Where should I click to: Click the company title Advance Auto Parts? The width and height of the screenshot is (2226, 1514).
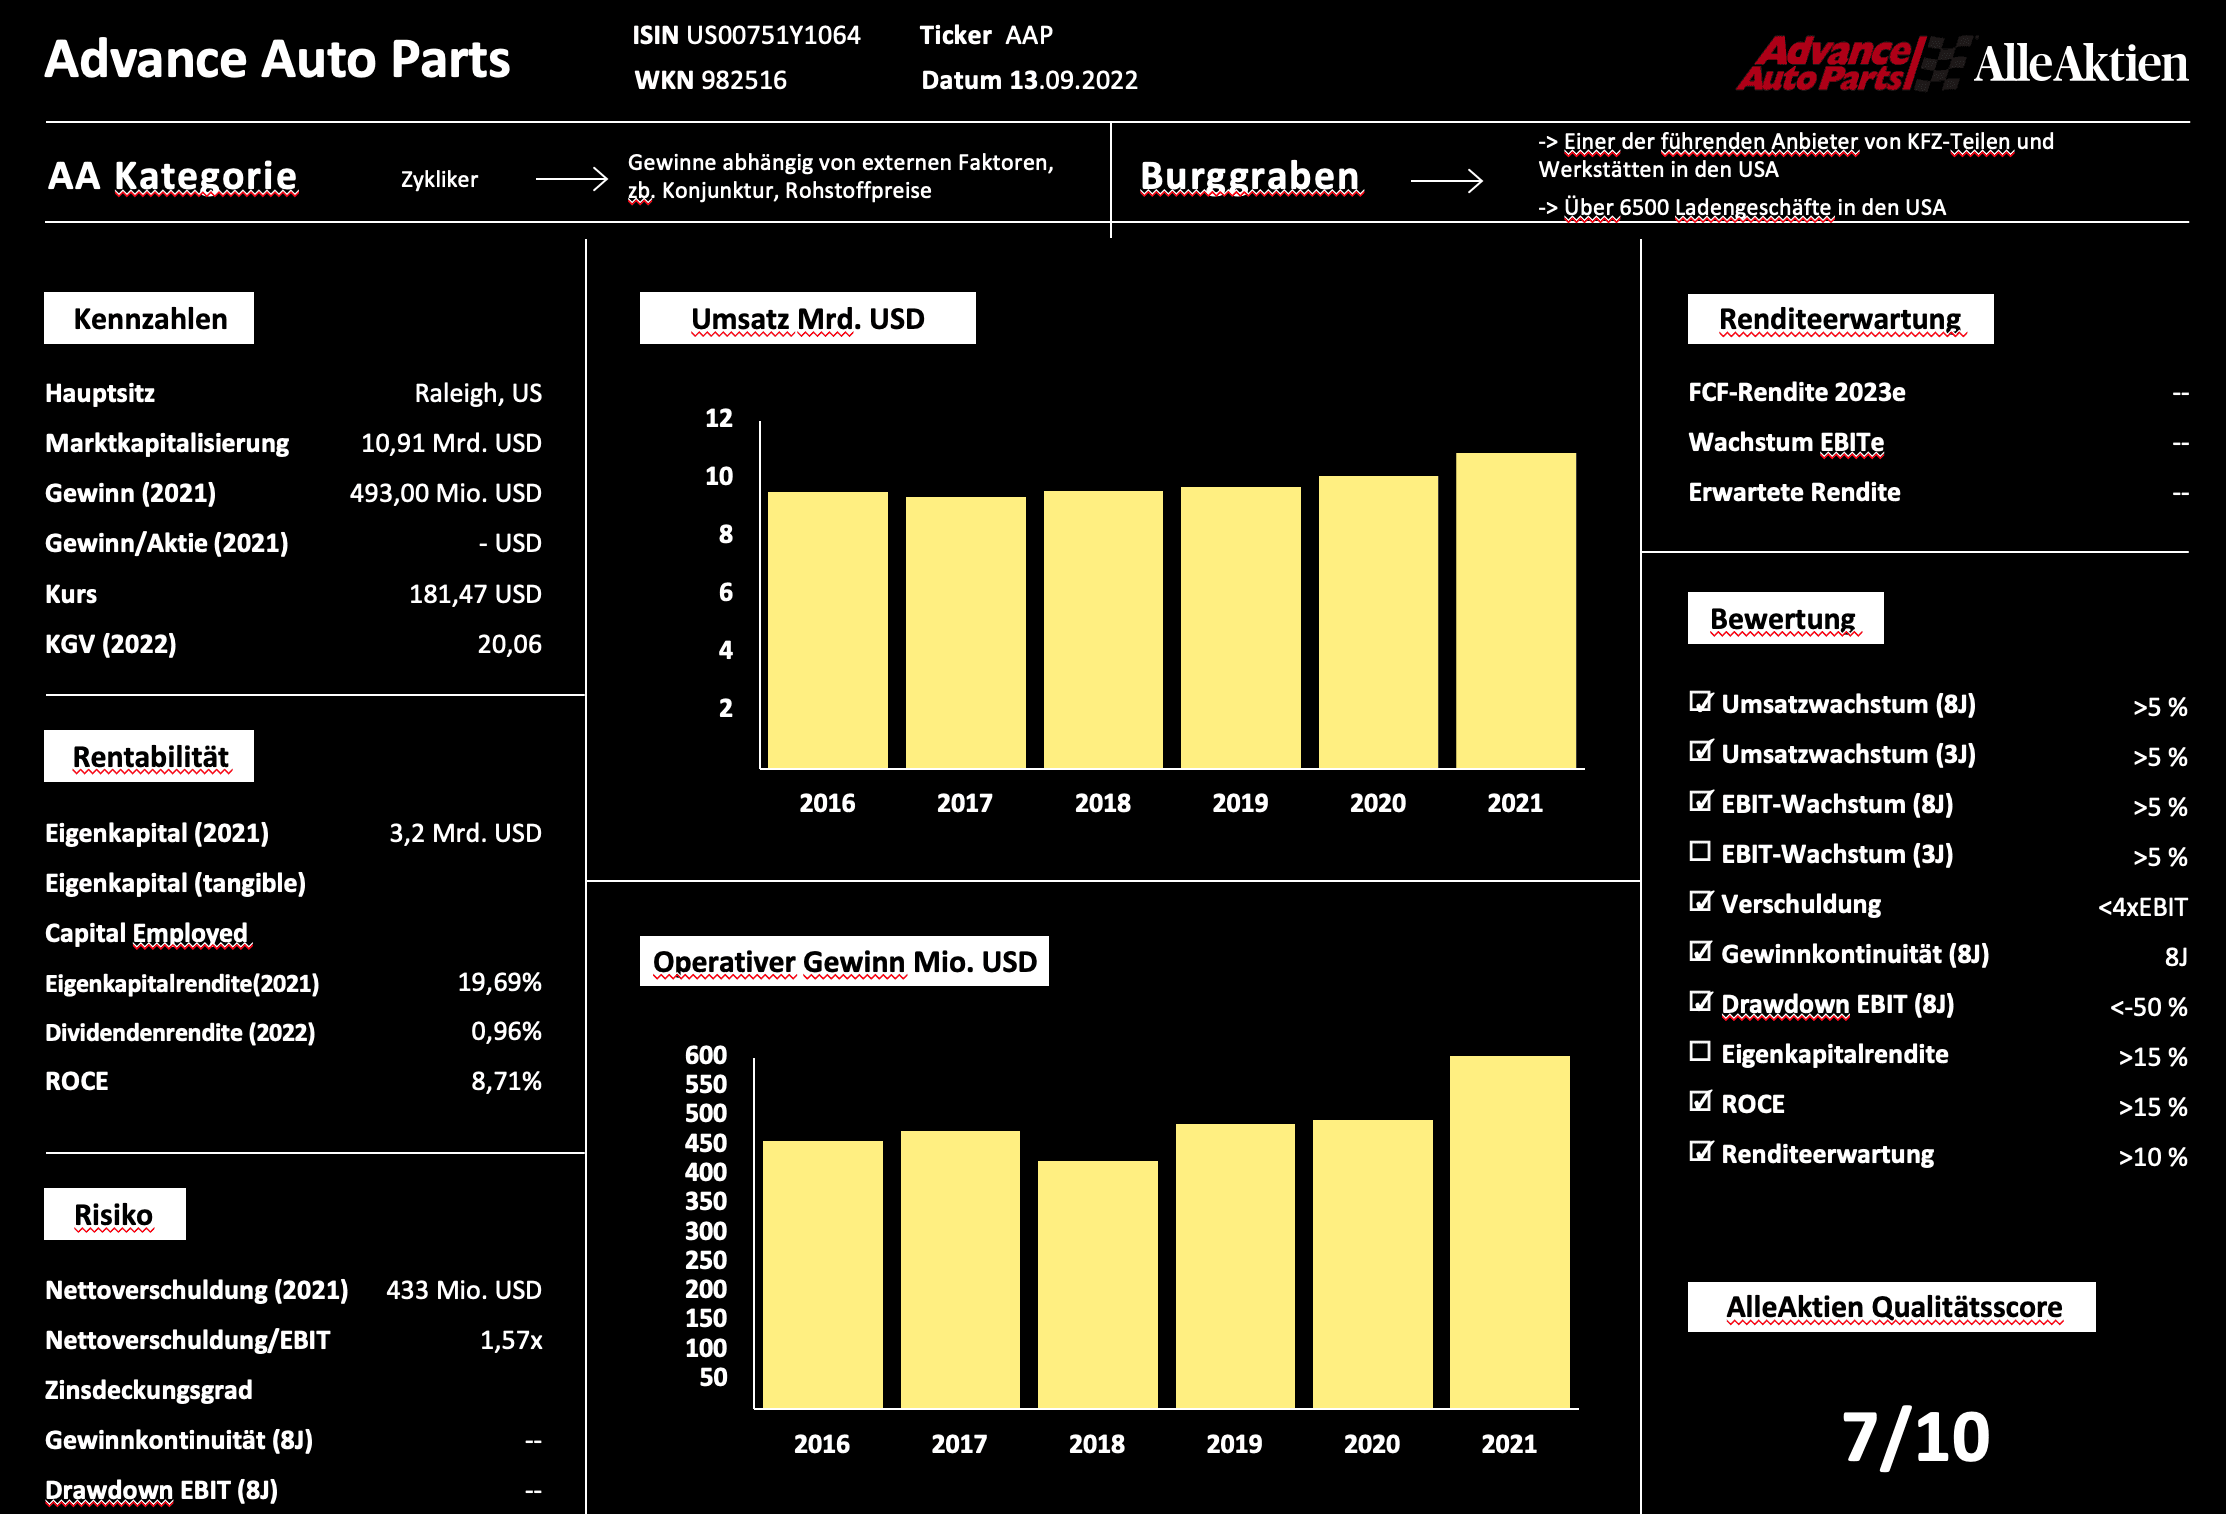tap(277, 59)
